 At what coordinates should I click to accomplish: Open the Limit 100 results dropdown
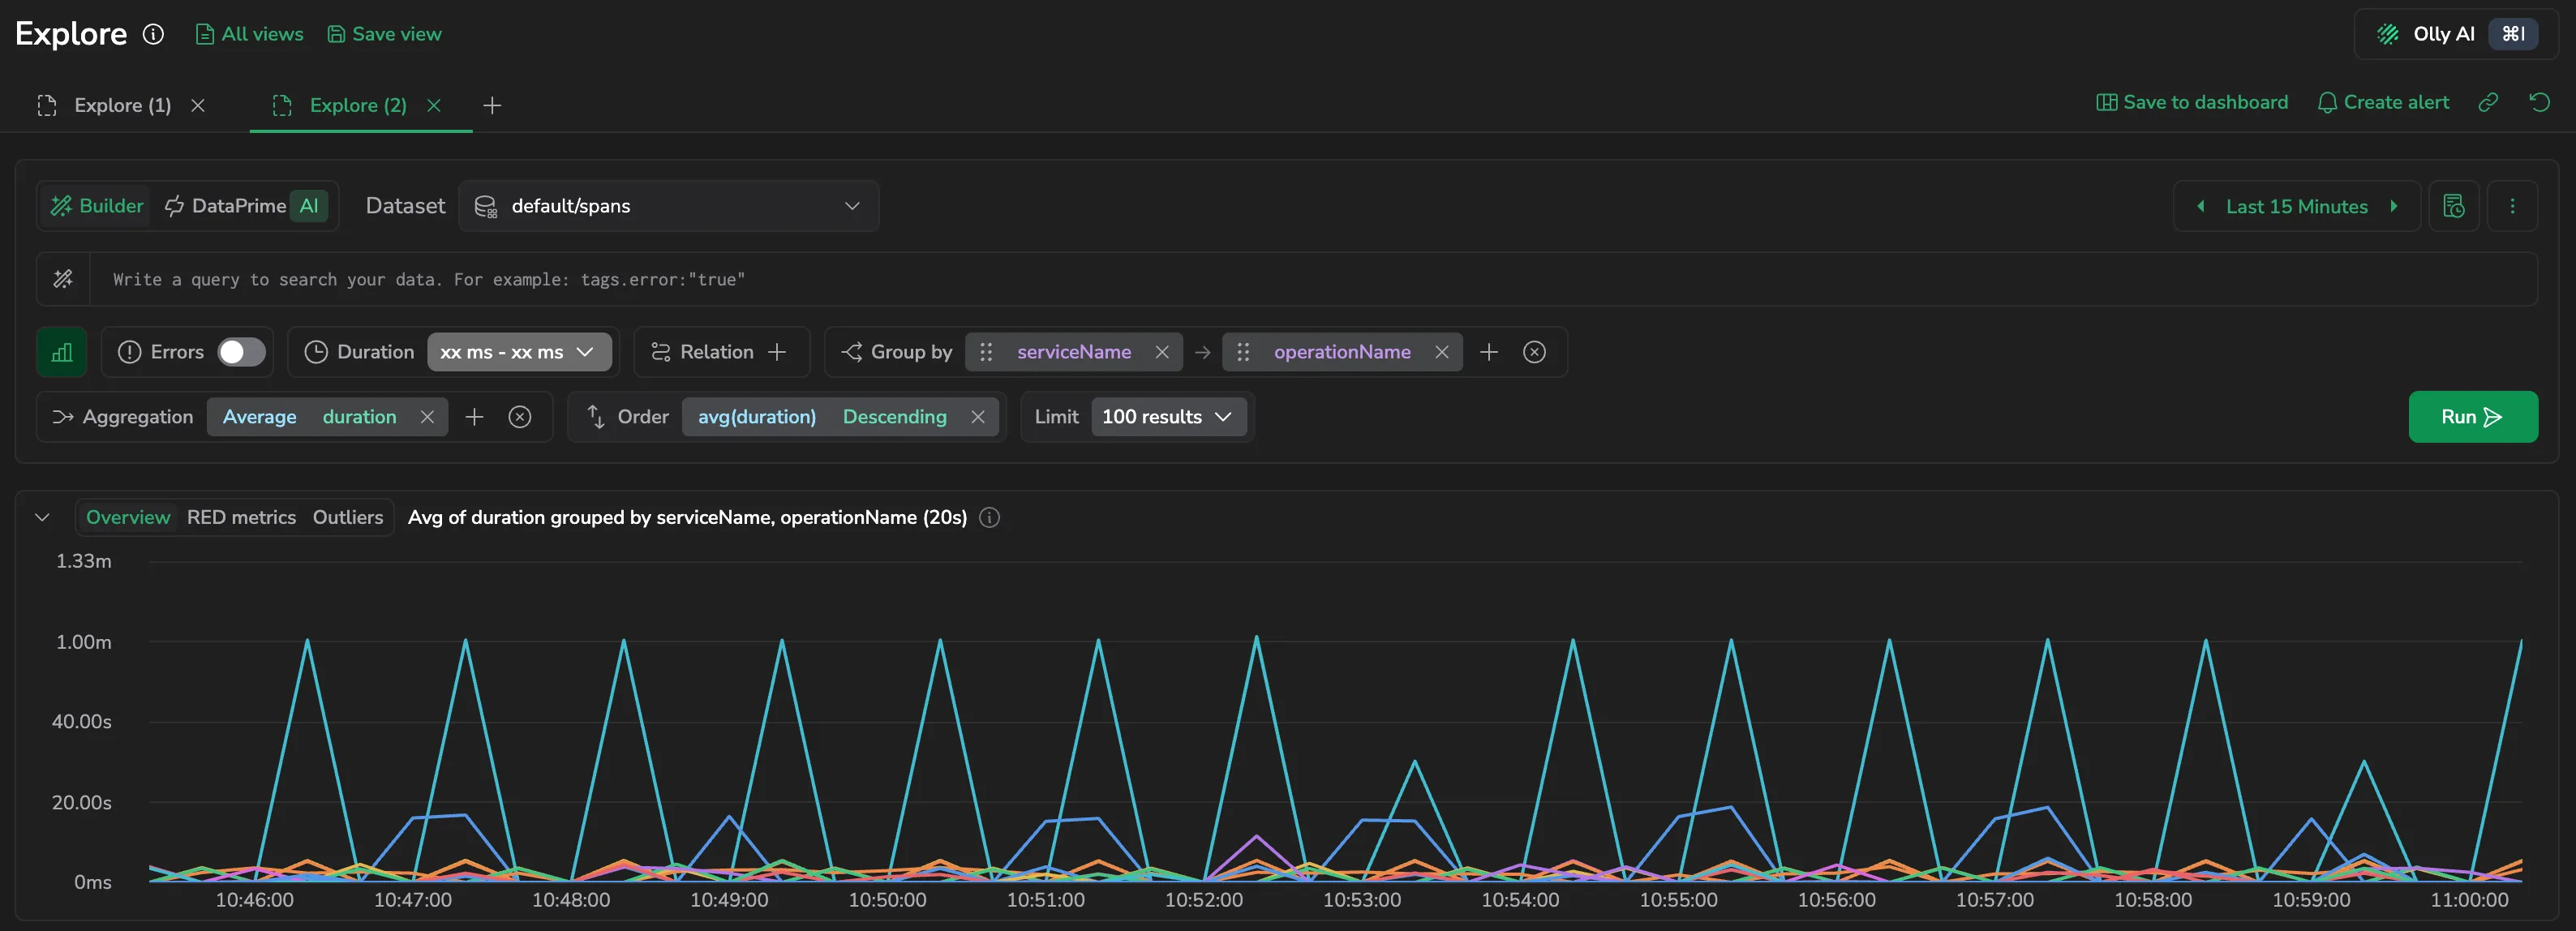[x=1168, y=417]
